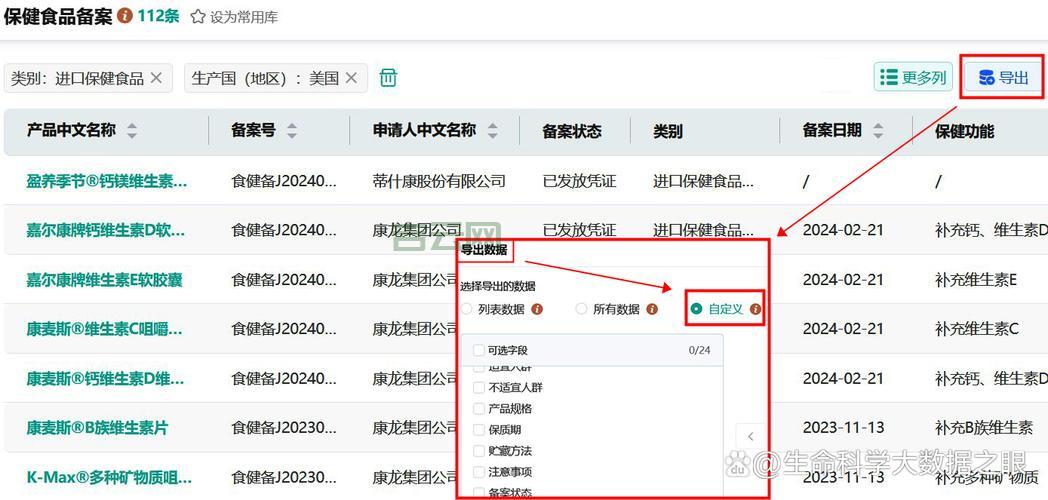Check the 注意事项 field checkbox
Image resolution: width=1048 pixels, height=500 pixels.
[x=479, y=472]
